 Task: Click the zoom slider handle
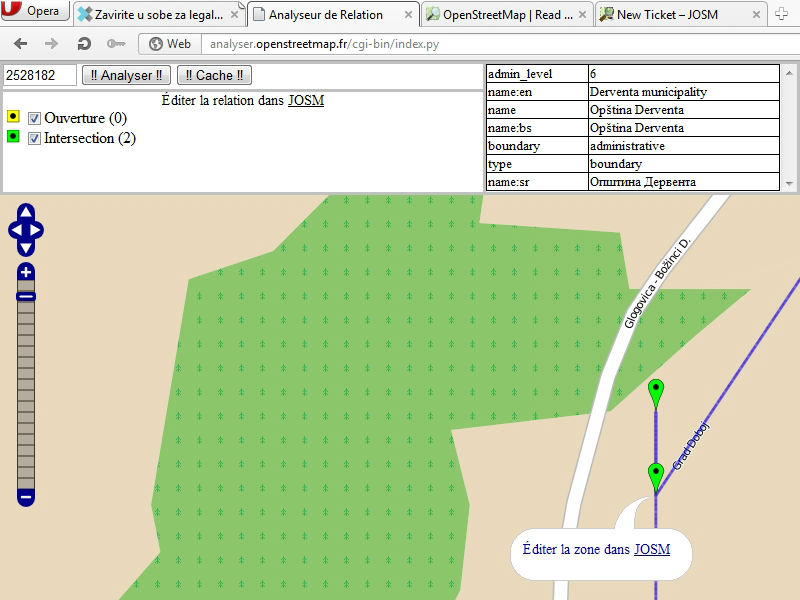point(26,296)
